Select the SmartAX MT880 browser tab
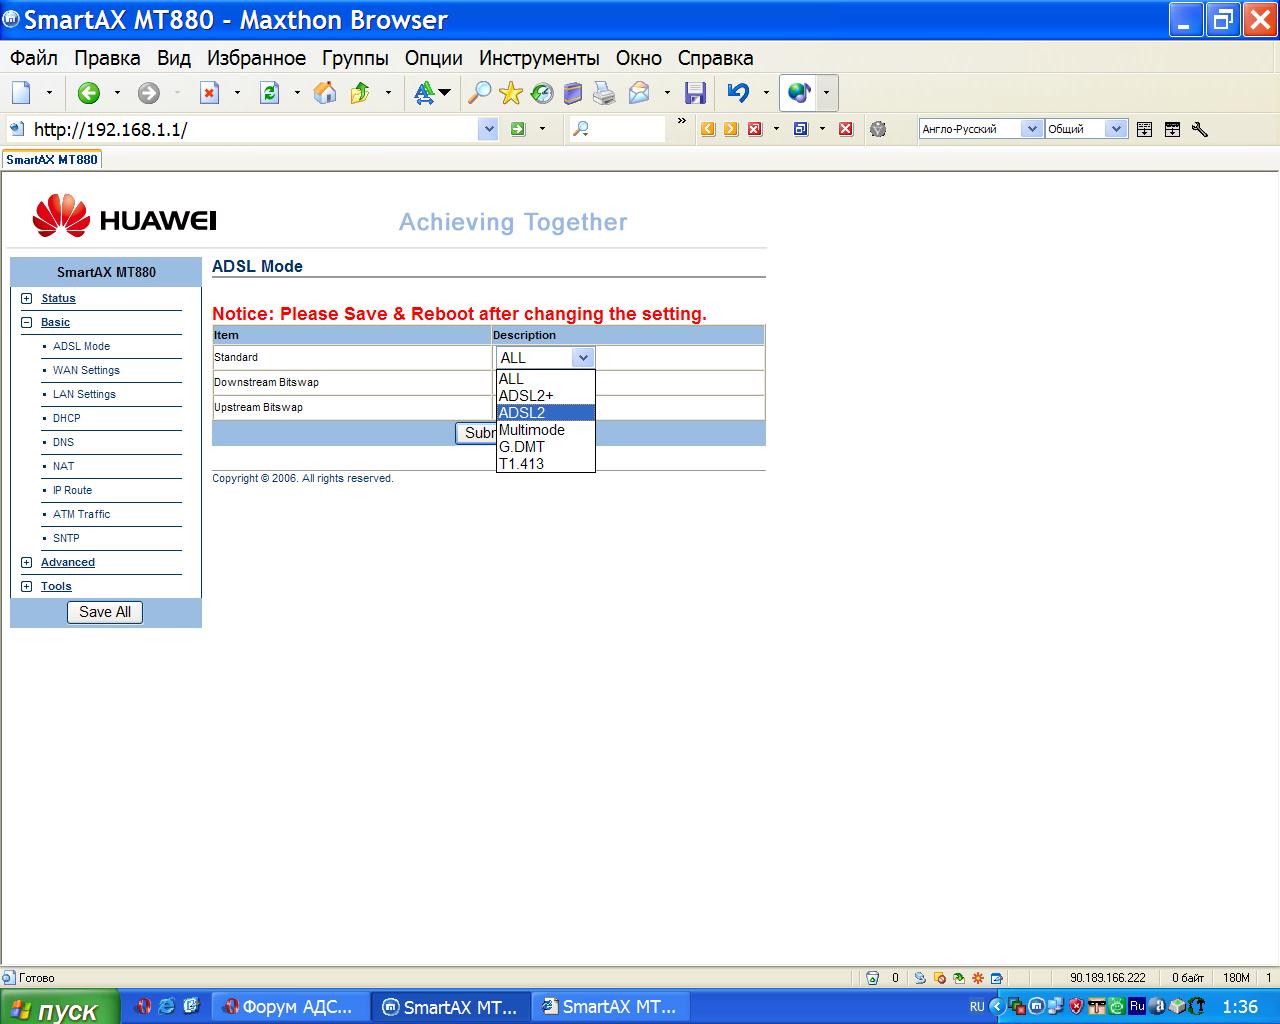This screenshot has height=1024, width=1280. [x=52, y=159]
